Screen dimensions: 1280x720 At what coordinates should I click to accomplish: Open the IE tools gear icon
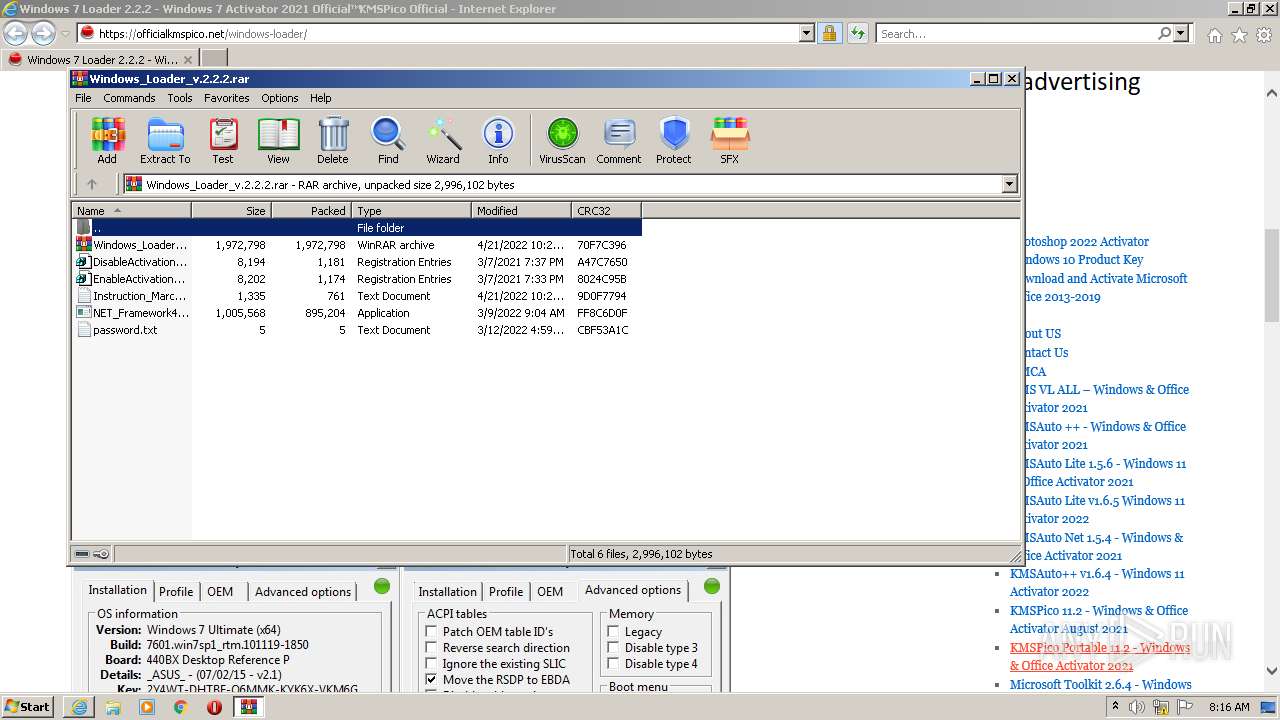[1263, 35]
